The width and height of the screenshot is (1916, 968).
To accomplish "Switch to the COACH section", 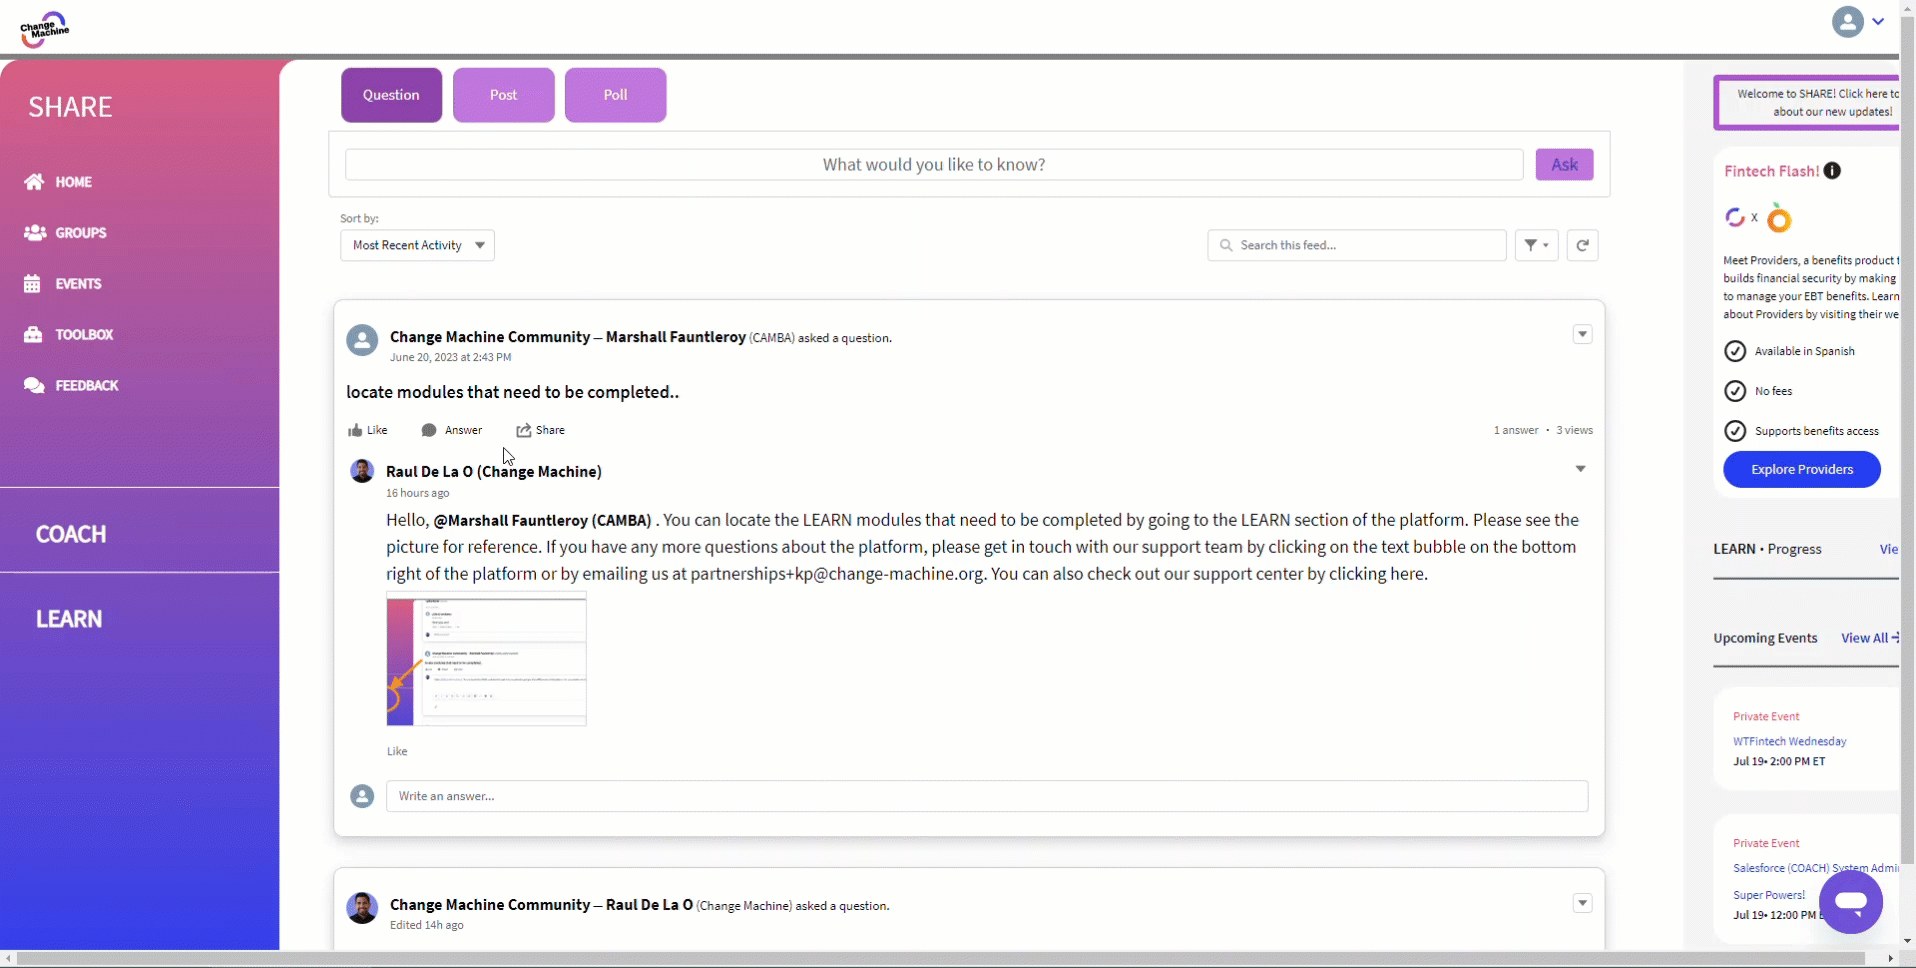I will click(x=71, y=534).
